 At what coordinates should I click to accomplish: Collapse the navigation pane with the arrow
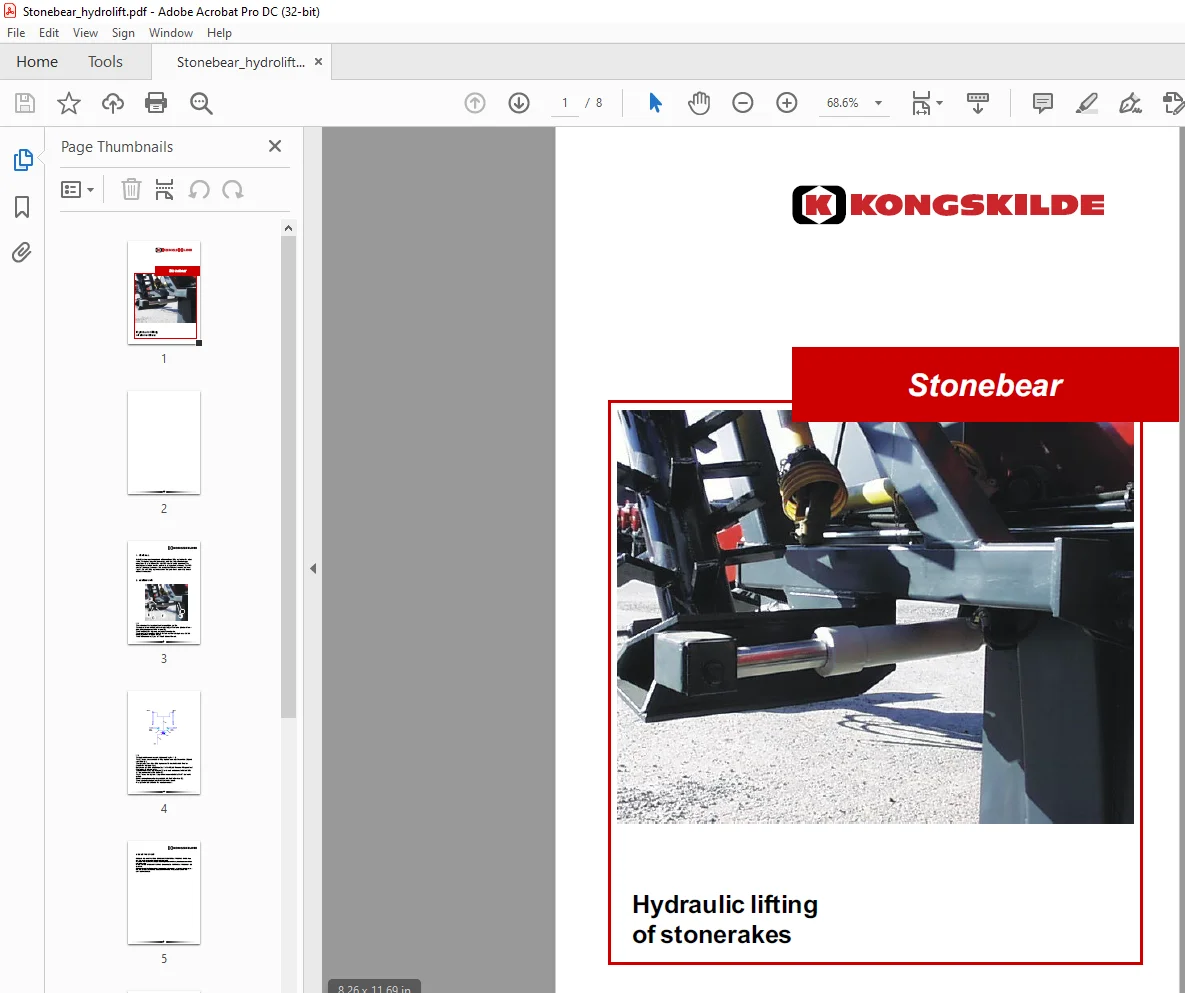point(313,568)
